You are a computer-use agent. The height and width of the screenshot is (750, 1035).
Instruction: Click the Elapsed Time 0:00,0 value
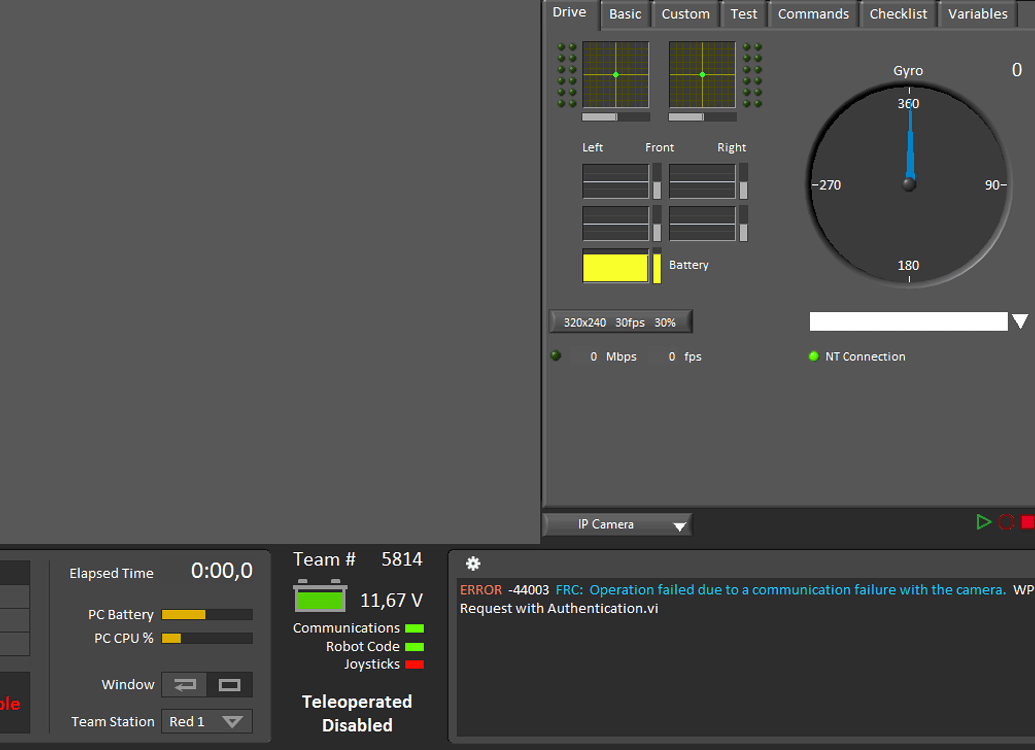click(222, 570)
